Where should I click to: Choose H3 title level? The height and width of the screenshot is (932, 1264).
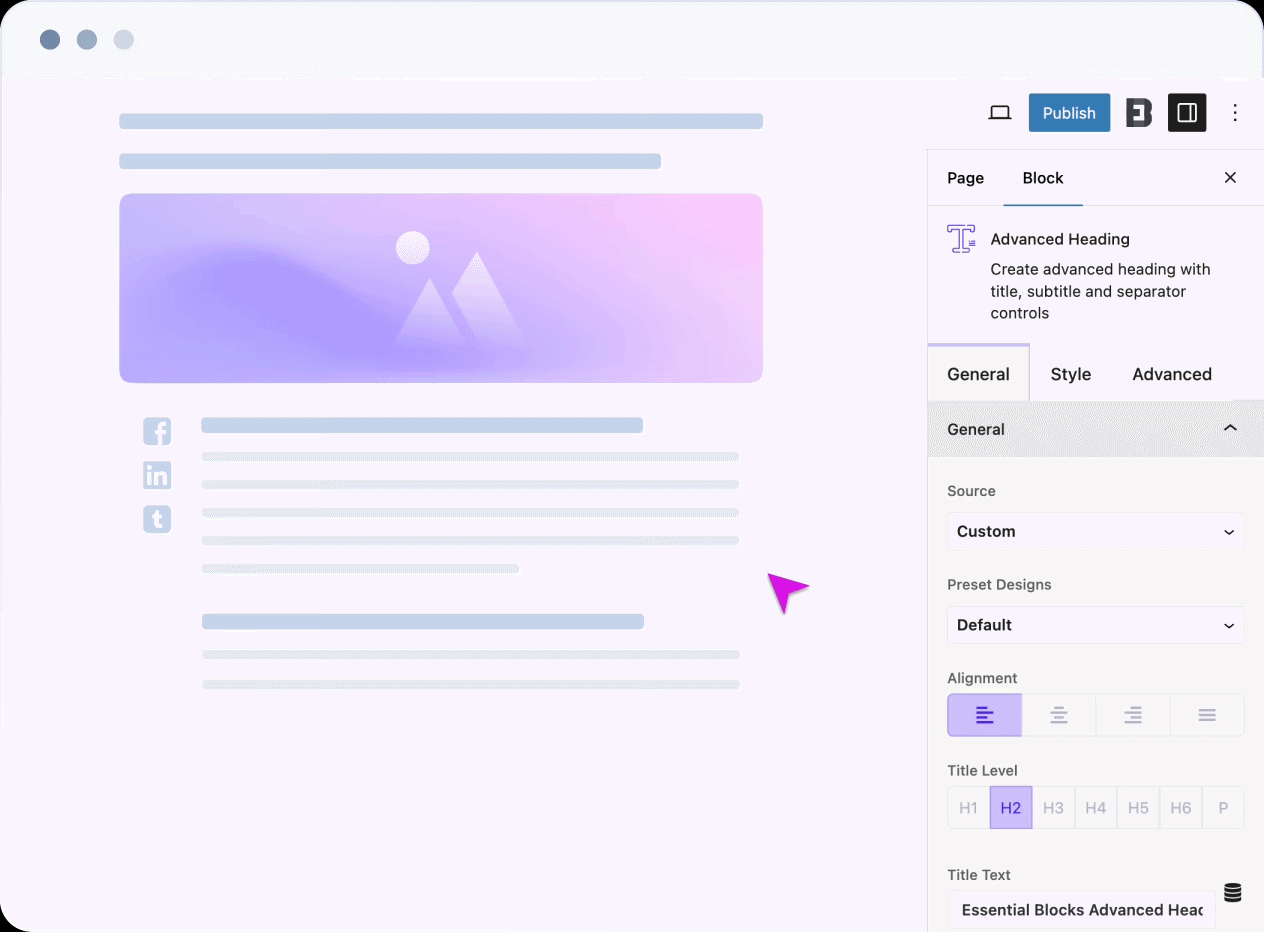click(1053, 808)
